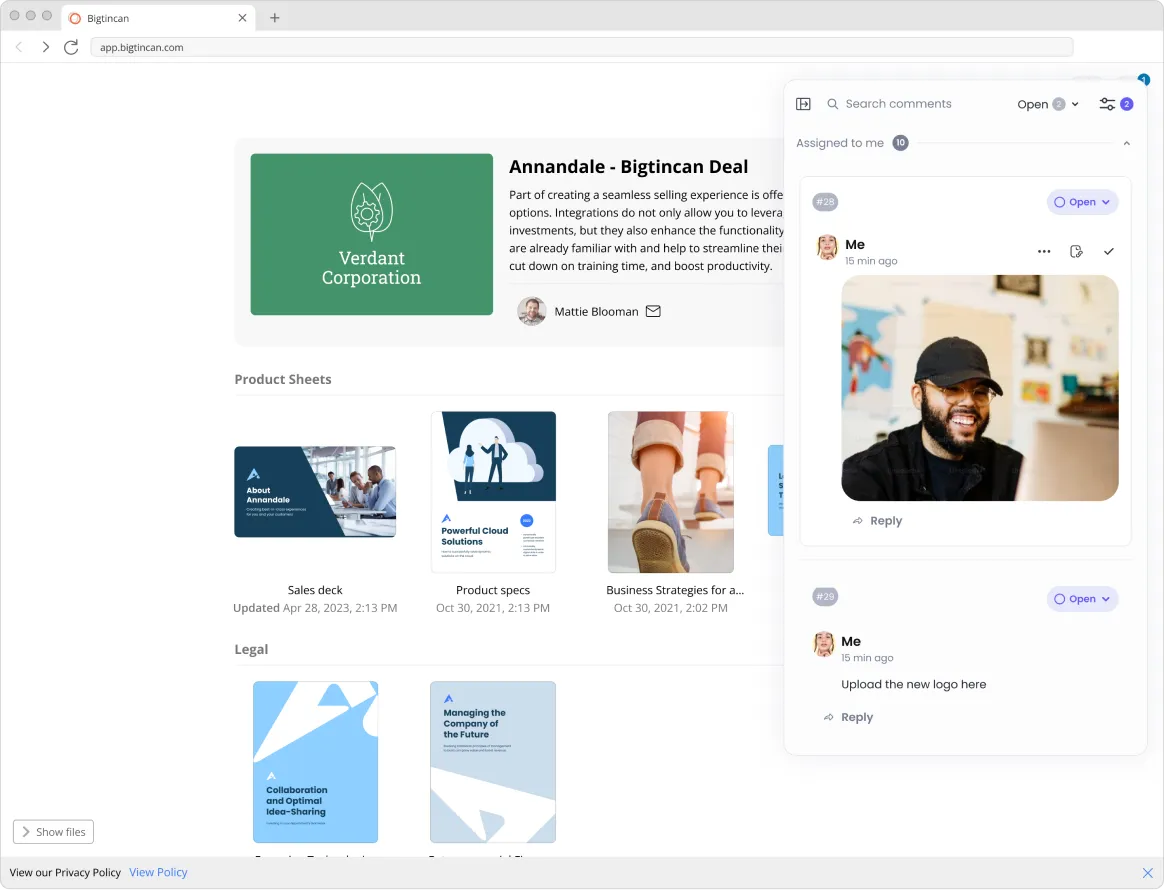The image size is (1164, 890).
Task: Select comment number badge #28
Action: (825, 202)
